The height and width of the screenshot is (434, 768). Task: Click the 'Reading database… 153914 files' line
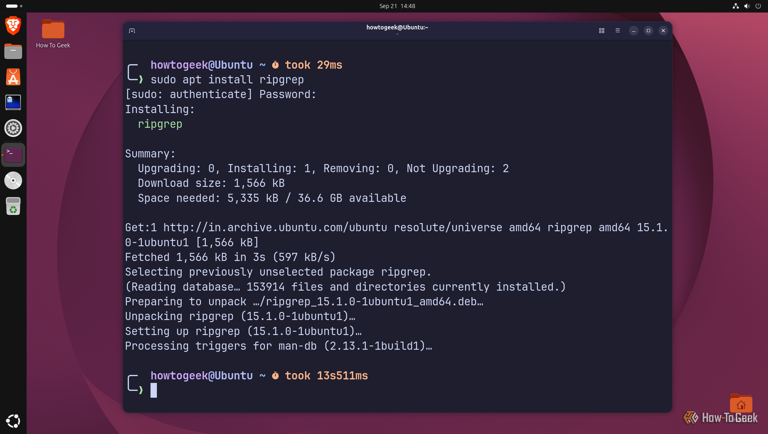[x=345, y=287]
